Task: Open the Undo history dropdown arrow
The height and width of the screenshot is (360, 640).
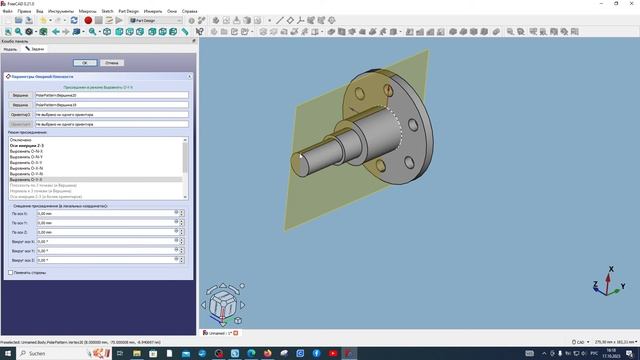Action: [51, 20]
